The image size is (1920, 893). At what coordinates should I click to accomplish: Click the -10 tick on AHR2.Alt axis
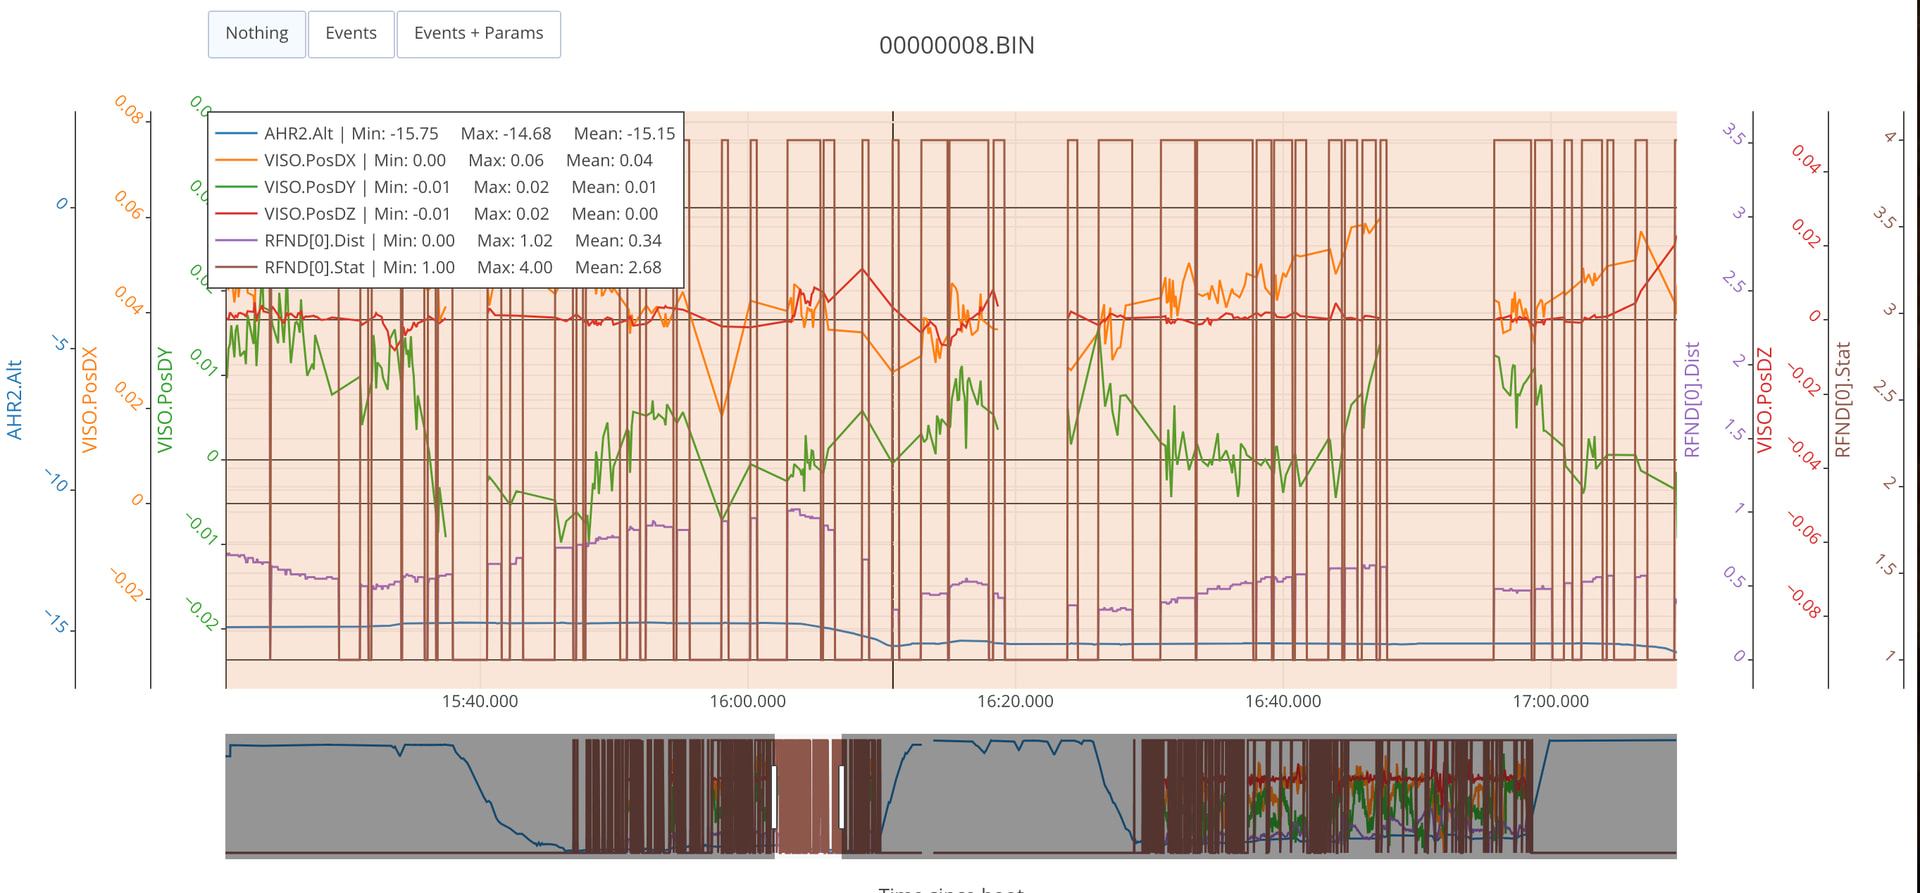[58, 481]
